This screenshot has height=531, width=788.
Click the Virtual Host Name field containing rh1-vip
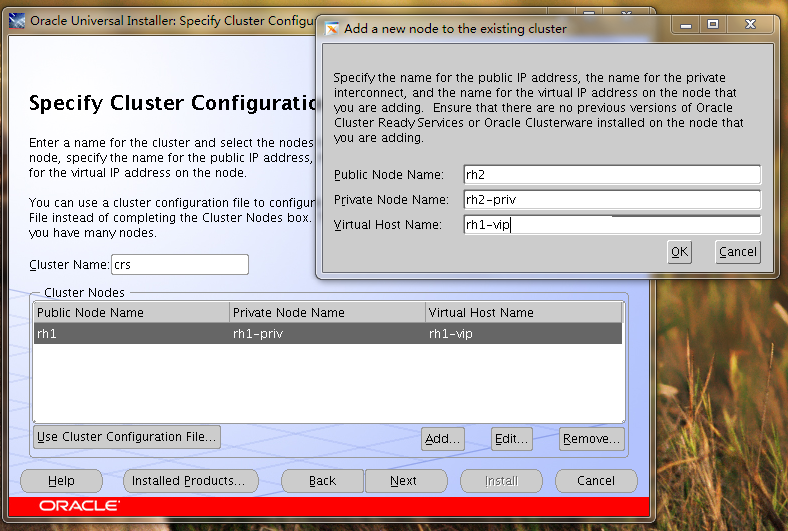pos(612,225)
